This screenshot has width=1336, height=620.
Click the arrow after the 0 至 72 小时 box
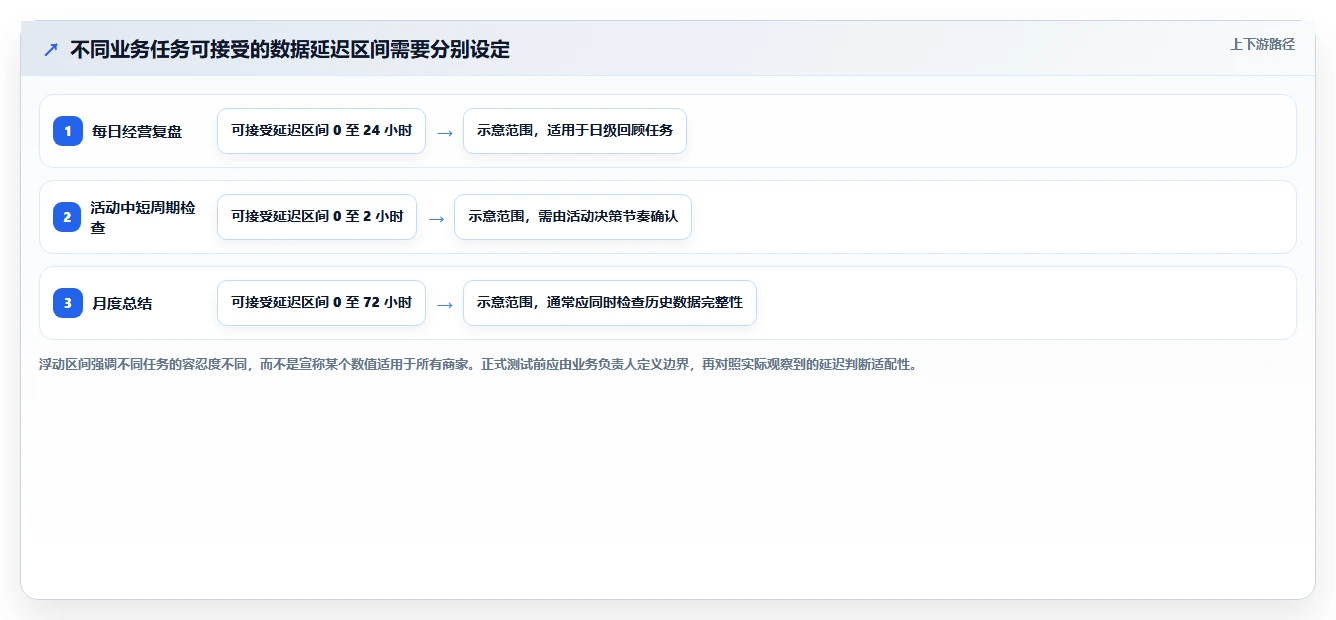445,304
